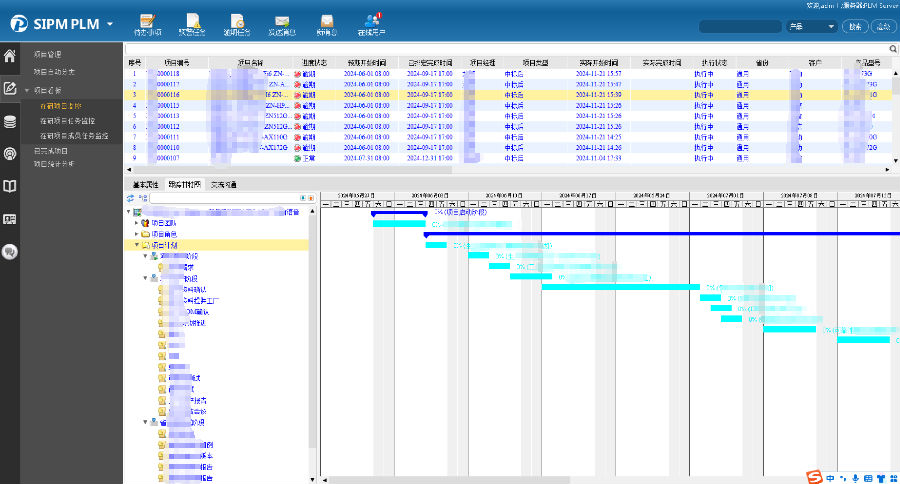This screenshot has width=900, height=484.
Task: Switch to the 交流沟通 tab
Action: point(223,185)
